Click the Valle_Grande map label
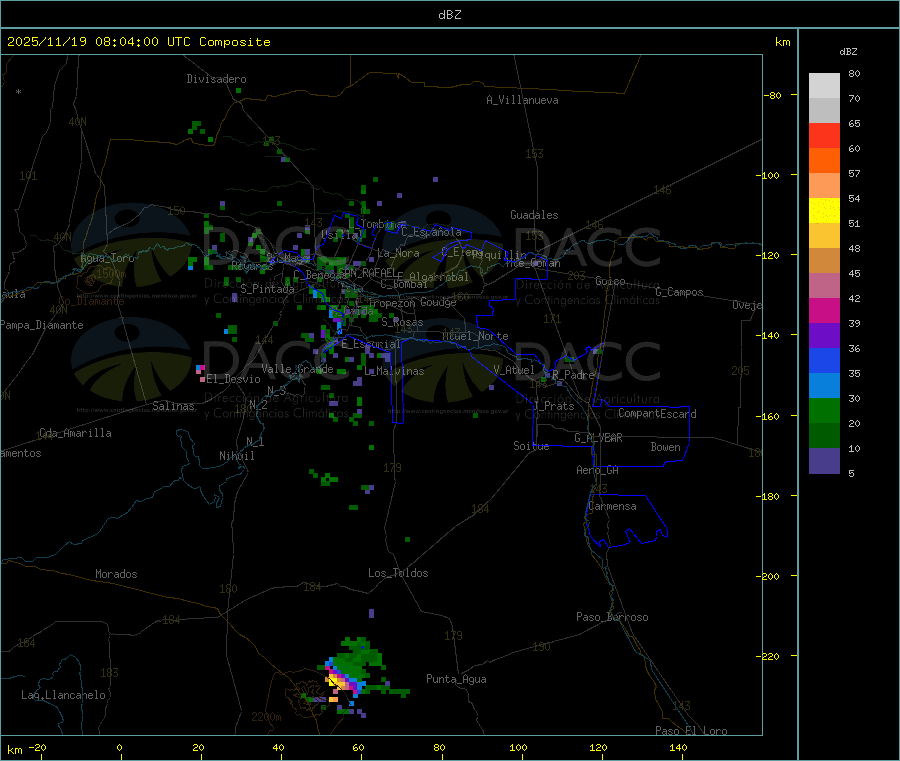The width and height of the screenshot is (900, 761). tap(297, 369)
